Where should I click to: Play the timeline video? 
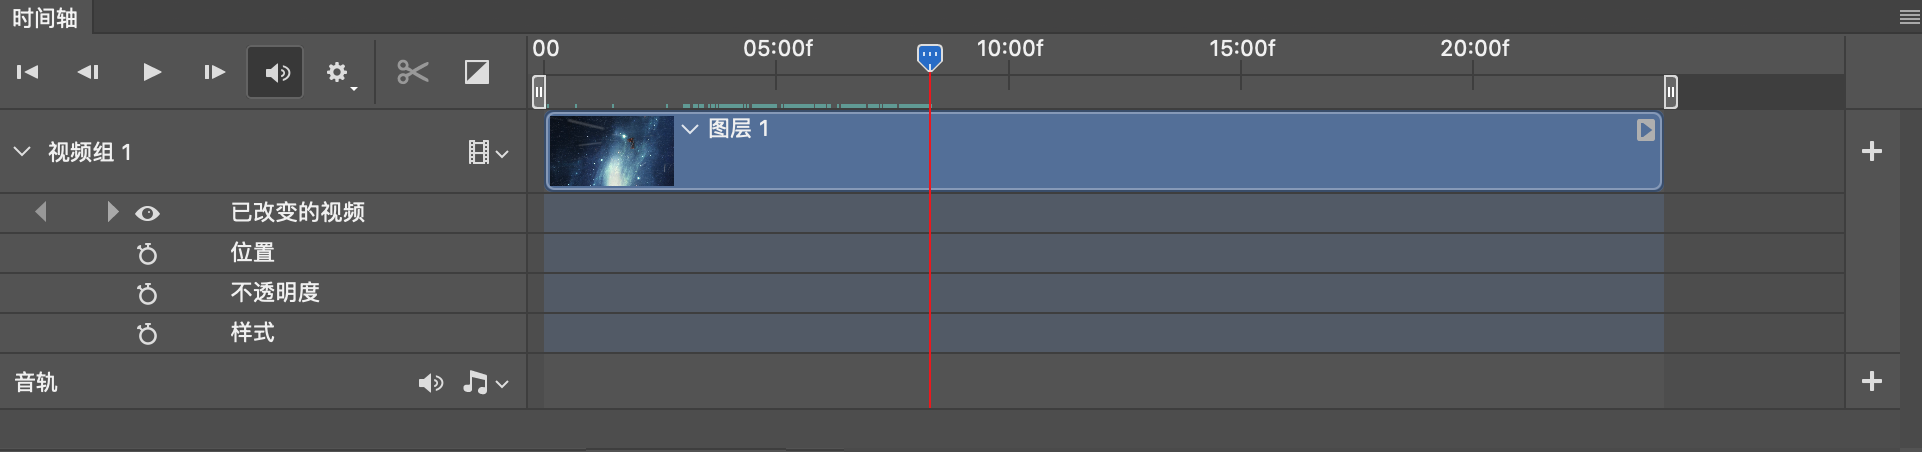pos(152,72)
